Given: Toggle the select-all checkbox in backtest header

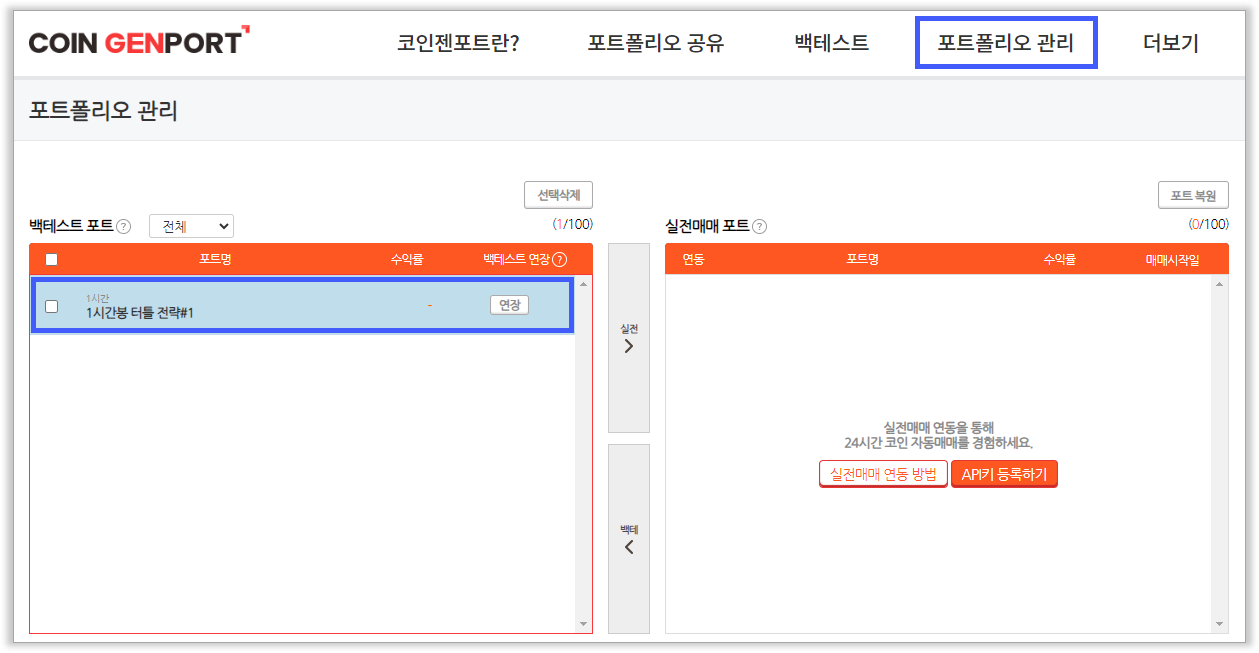Looking at the screenshot, I should [52, 260].
